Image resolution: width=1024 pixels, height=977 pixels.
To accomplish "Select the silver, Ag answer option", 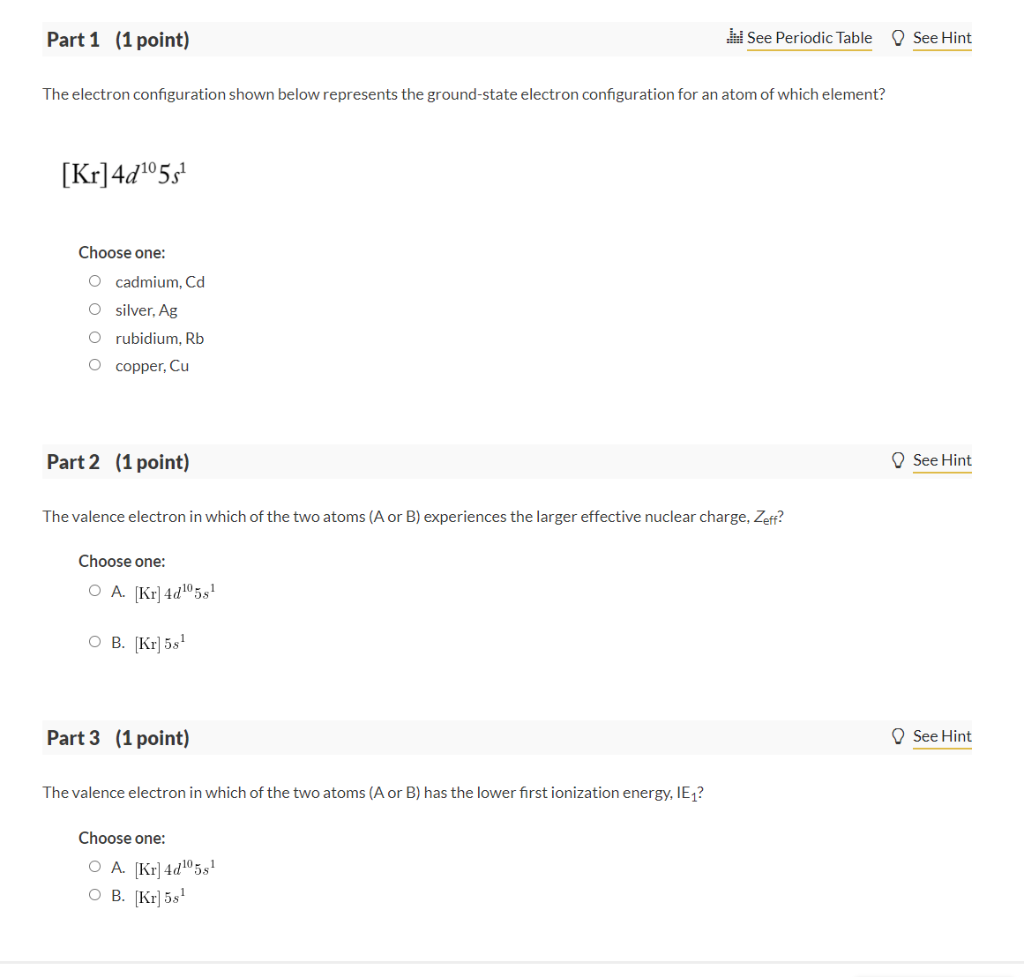I will (x=94, y=308).
